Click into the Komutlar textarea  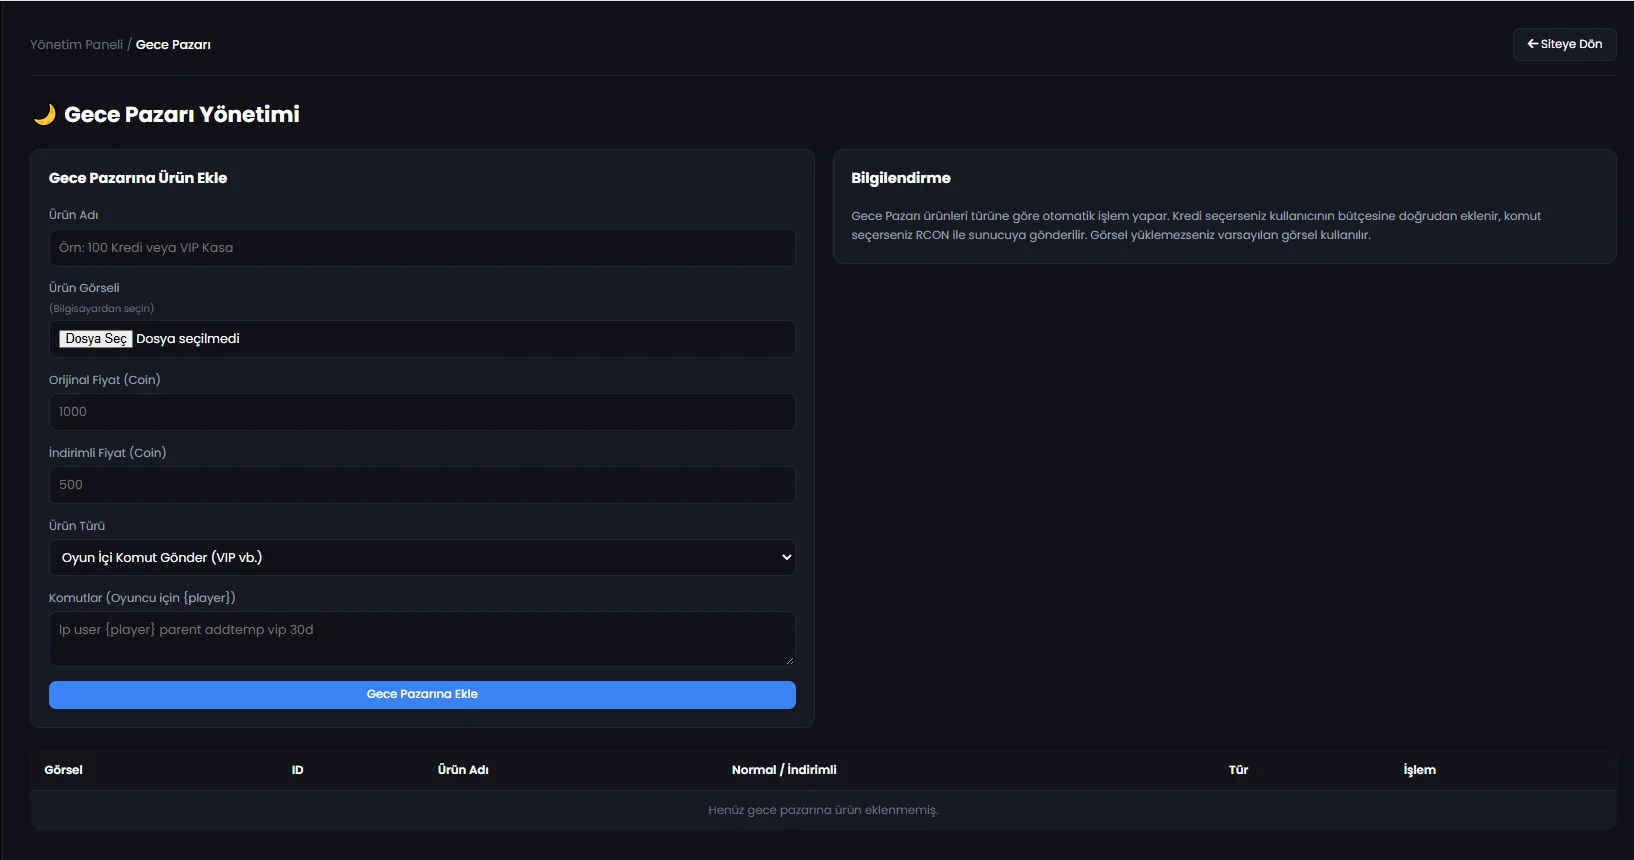pos(422,639)
